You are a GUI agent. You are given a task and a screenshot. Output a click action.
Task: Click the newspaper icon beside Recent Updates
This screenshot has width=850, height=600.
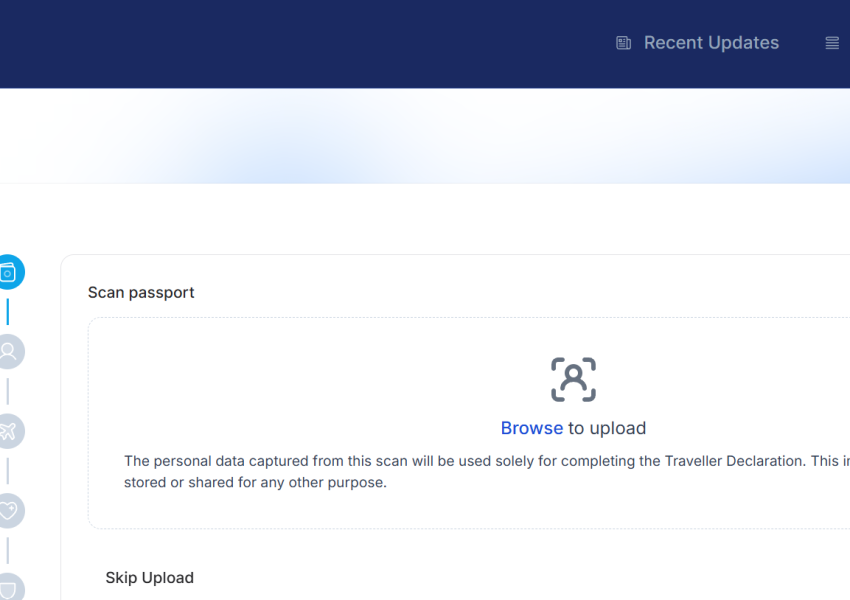tap(624, 43)
